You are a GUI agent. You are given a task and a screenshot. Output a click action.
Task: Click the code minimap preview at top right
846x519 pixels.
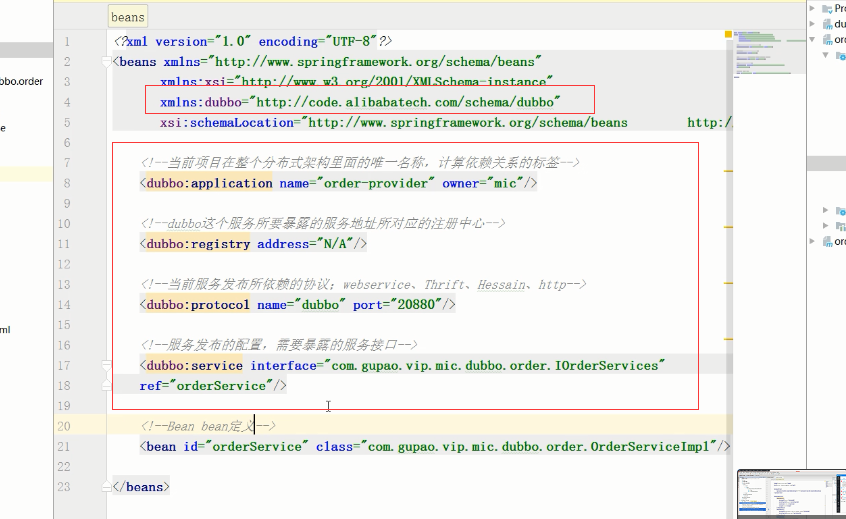[769, 54]
